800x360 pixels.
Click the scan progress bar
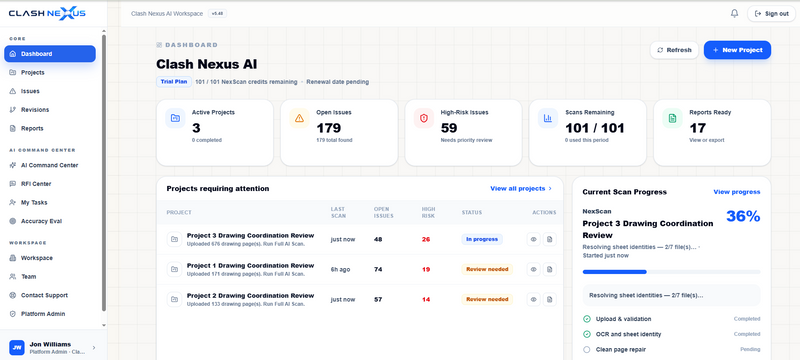pos(671,272)
